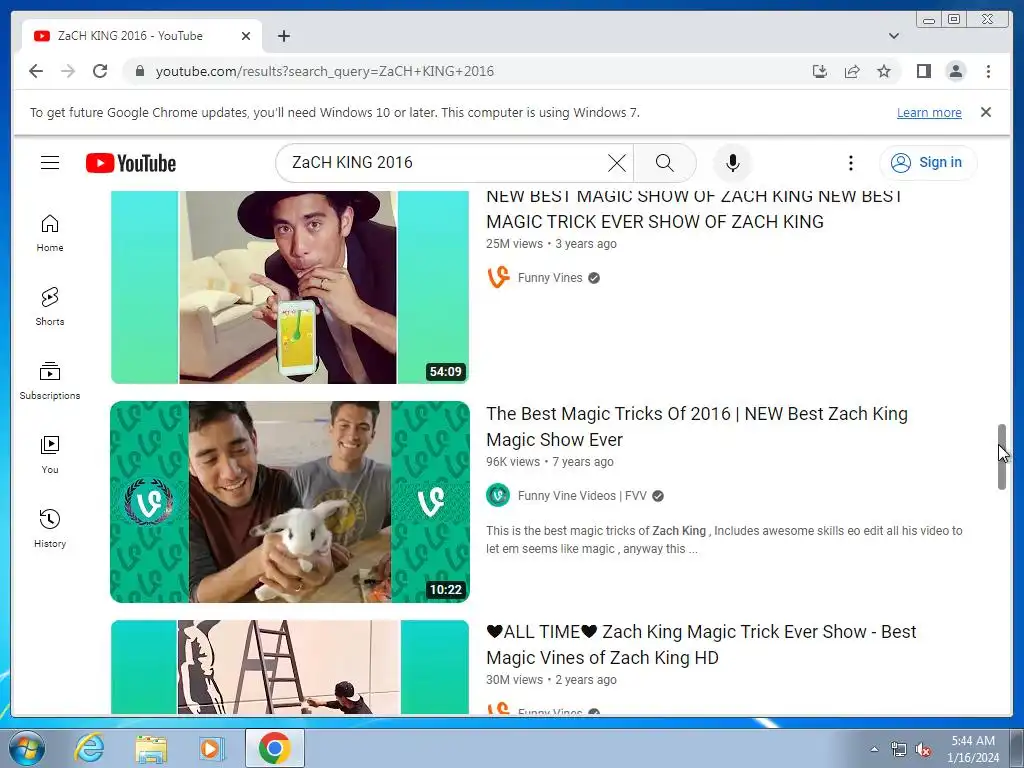Open the taskbar clock 5:44 AM
Image resolution: width=1024 pixels, height=768 pixels.
coord(973,748)
